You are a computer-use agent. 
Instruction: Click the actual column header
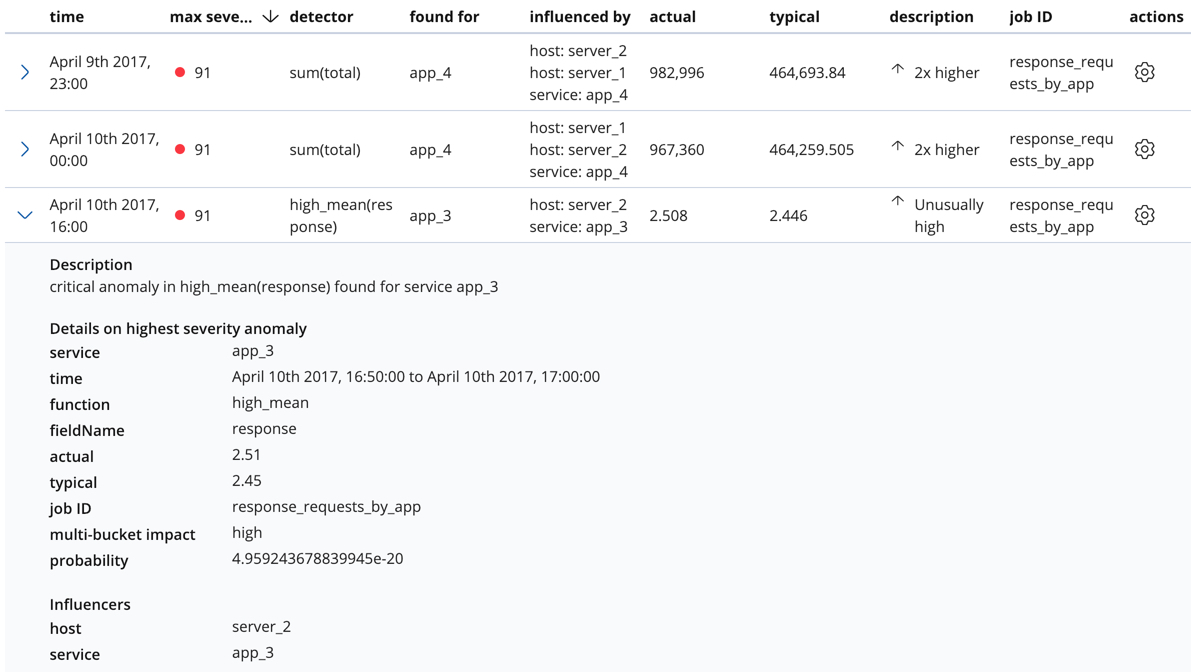coord(672,17)
